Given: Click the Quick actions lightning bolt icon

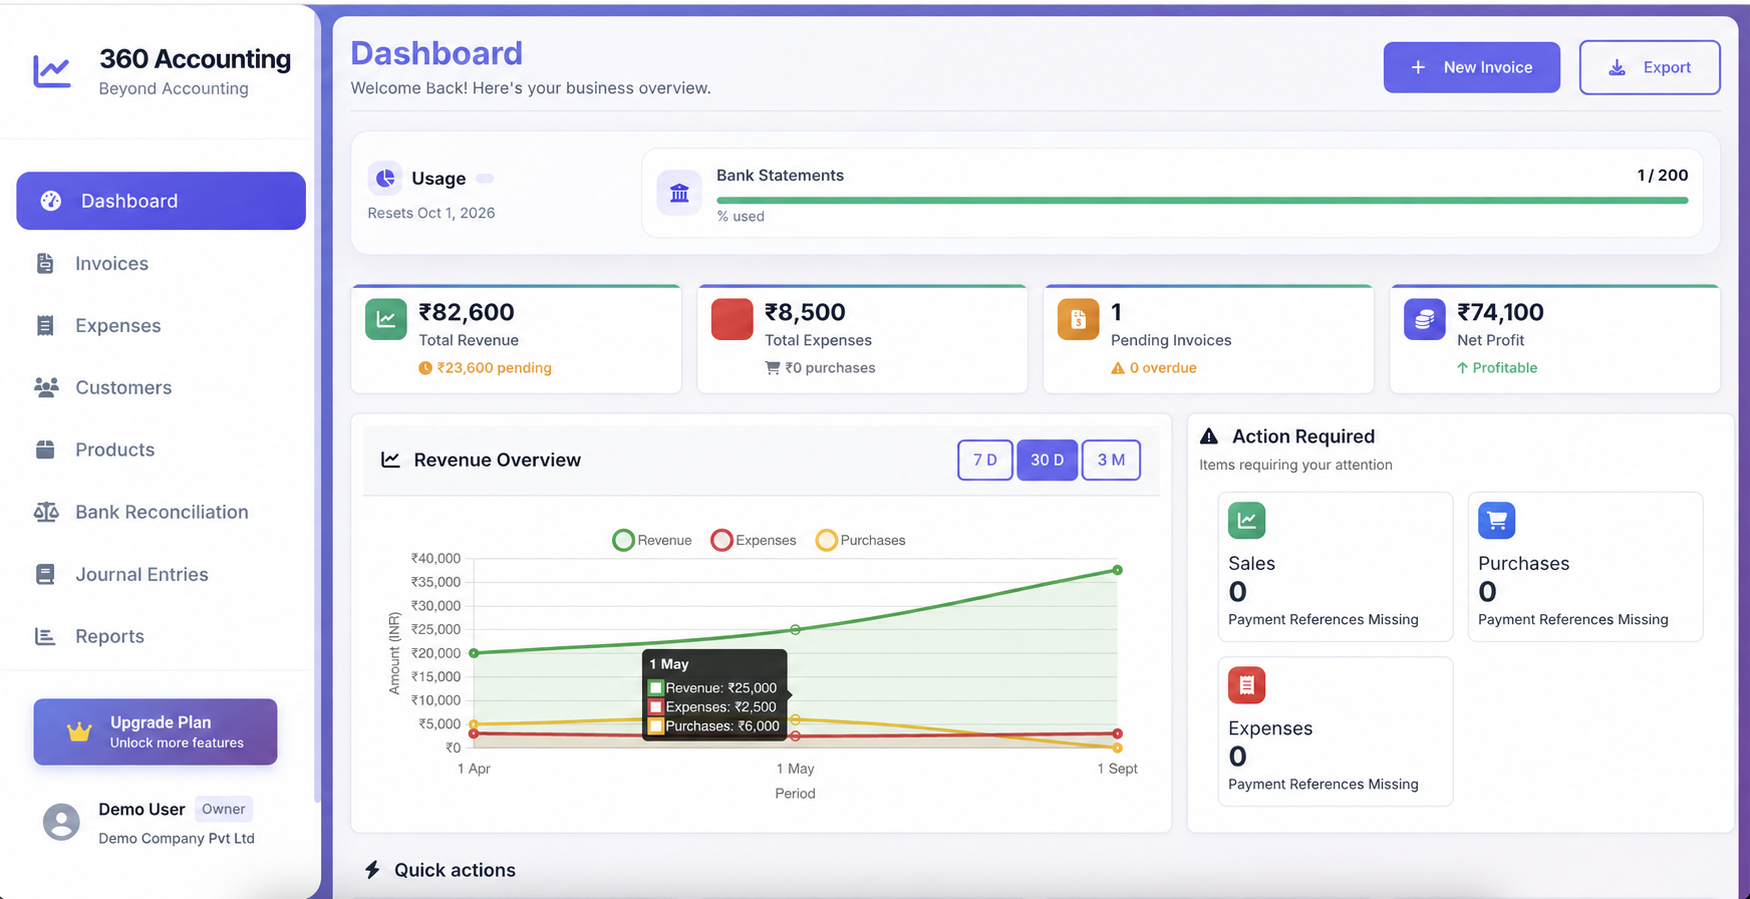Looking at the screenshot, I should [x=372, y=870].
